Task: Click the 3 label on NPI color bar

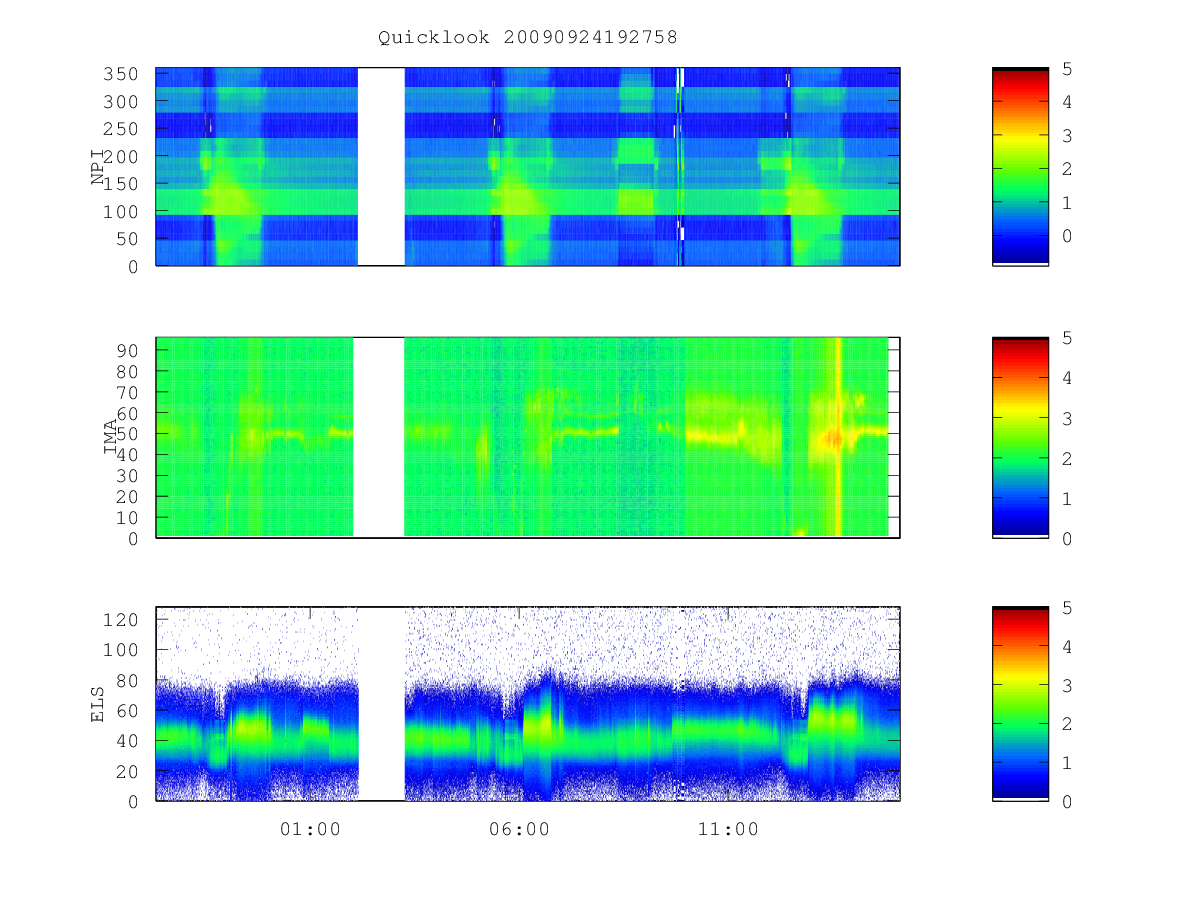Action: [1067, 135]
